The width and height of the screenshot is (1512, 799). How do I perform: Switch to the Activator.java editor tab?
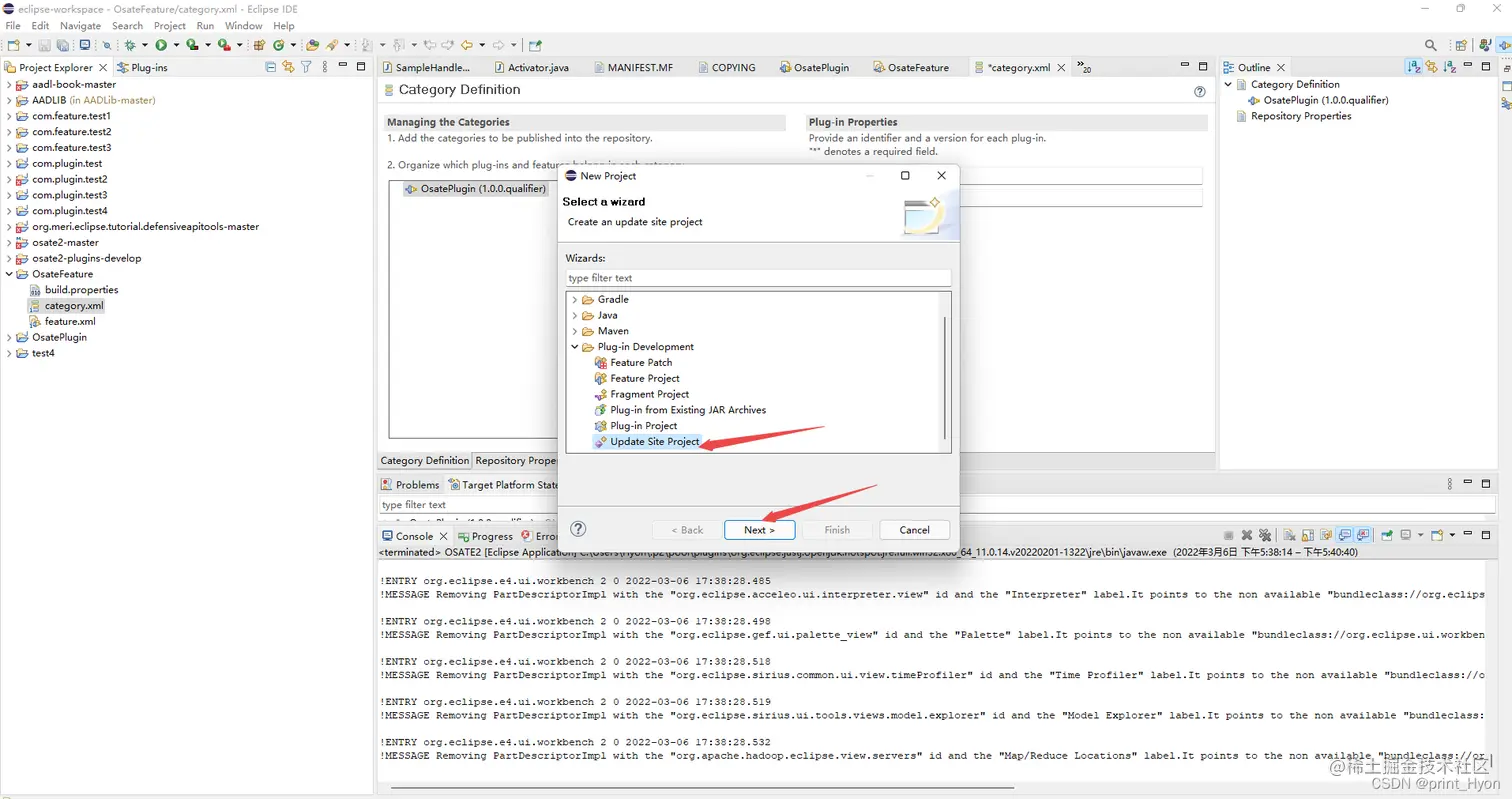(x=530, y=67)
